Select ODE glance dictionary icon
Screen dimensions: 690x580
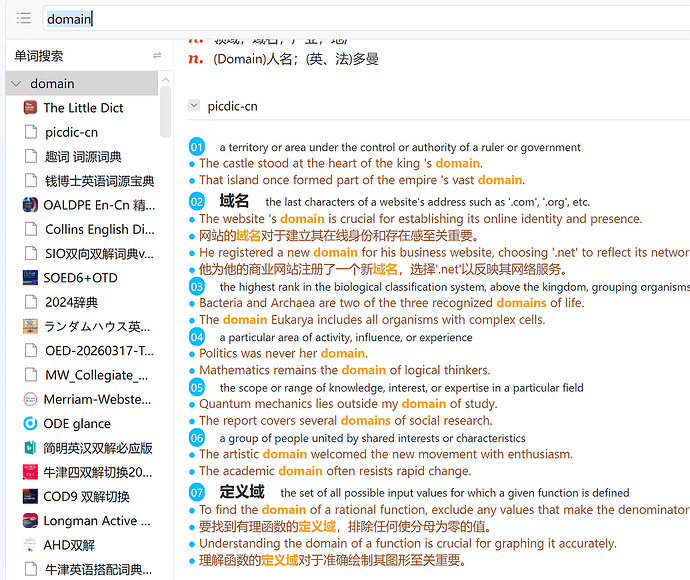coord(30,424)
